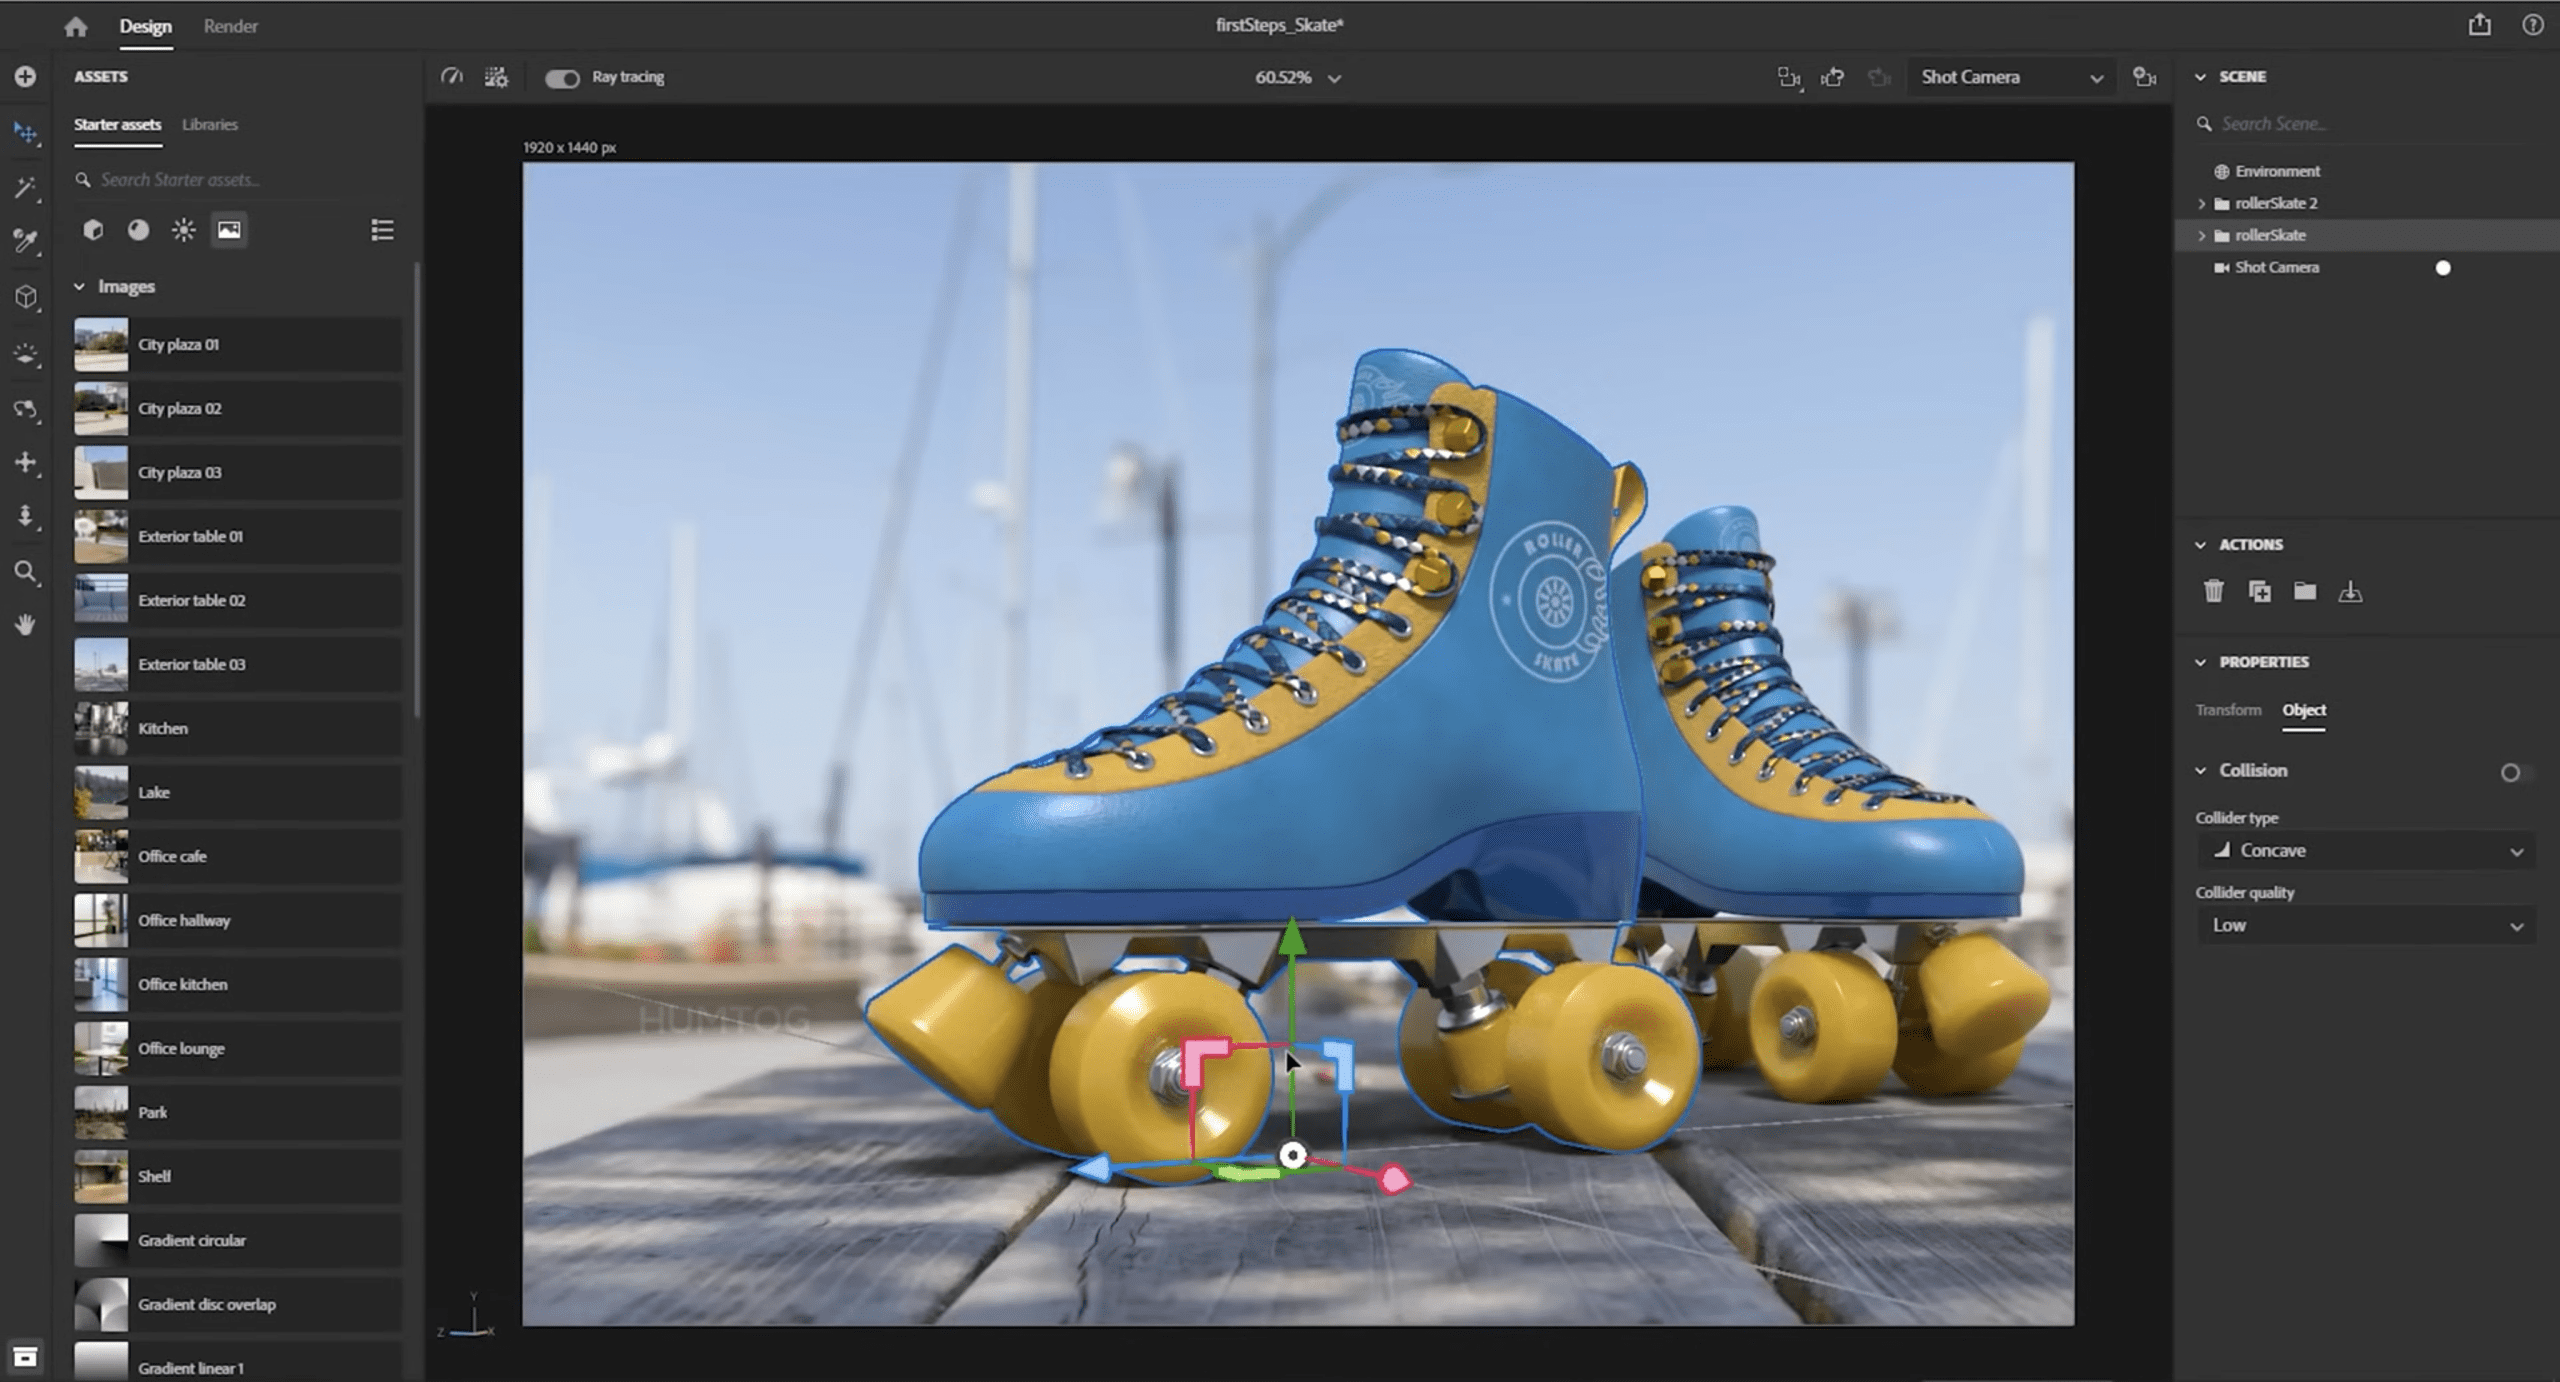The image size is (2560, 1382).
Task: Click the Share export icon
Action: click(x=2479, y=25)
